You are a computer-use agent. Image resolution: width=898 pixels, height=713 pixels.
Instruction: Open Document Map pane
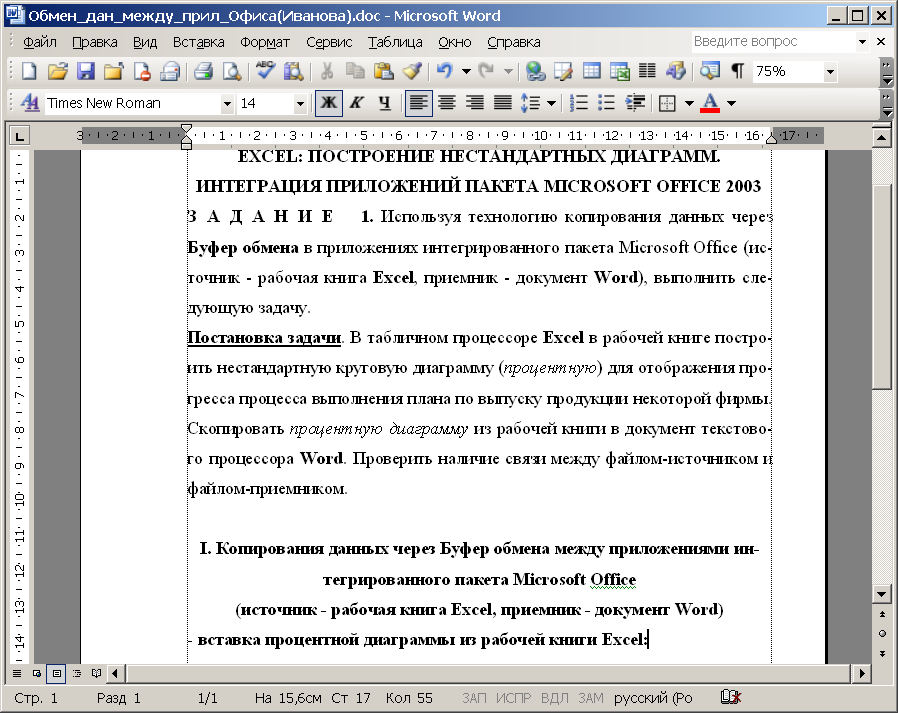(710, 72)
